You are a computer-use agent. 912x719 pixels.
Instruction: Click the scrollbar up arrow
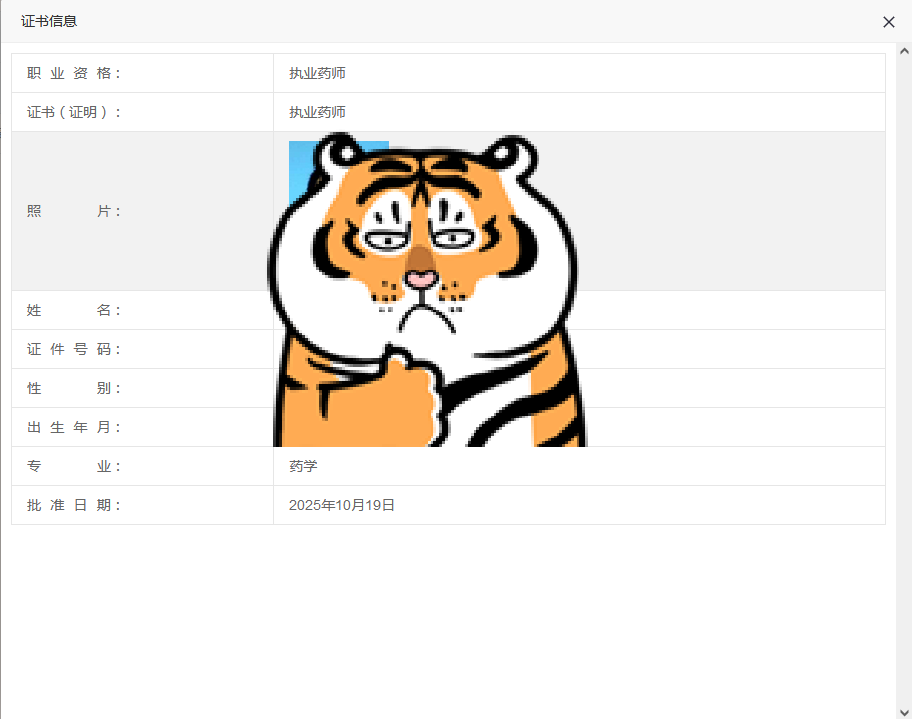(x=904, y=51)
